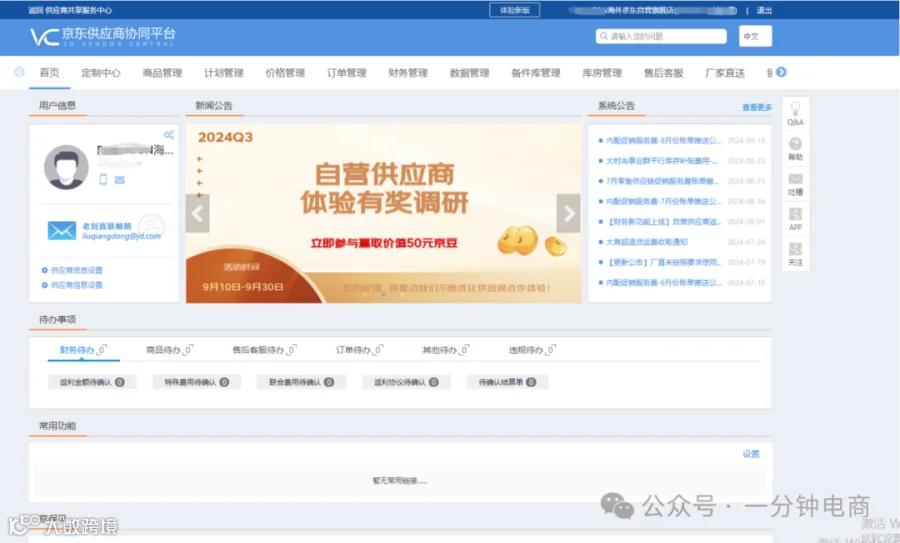Switch to the 订单待办 tab
This screenshot has width=900, height=543.
[x=359, y=350]
